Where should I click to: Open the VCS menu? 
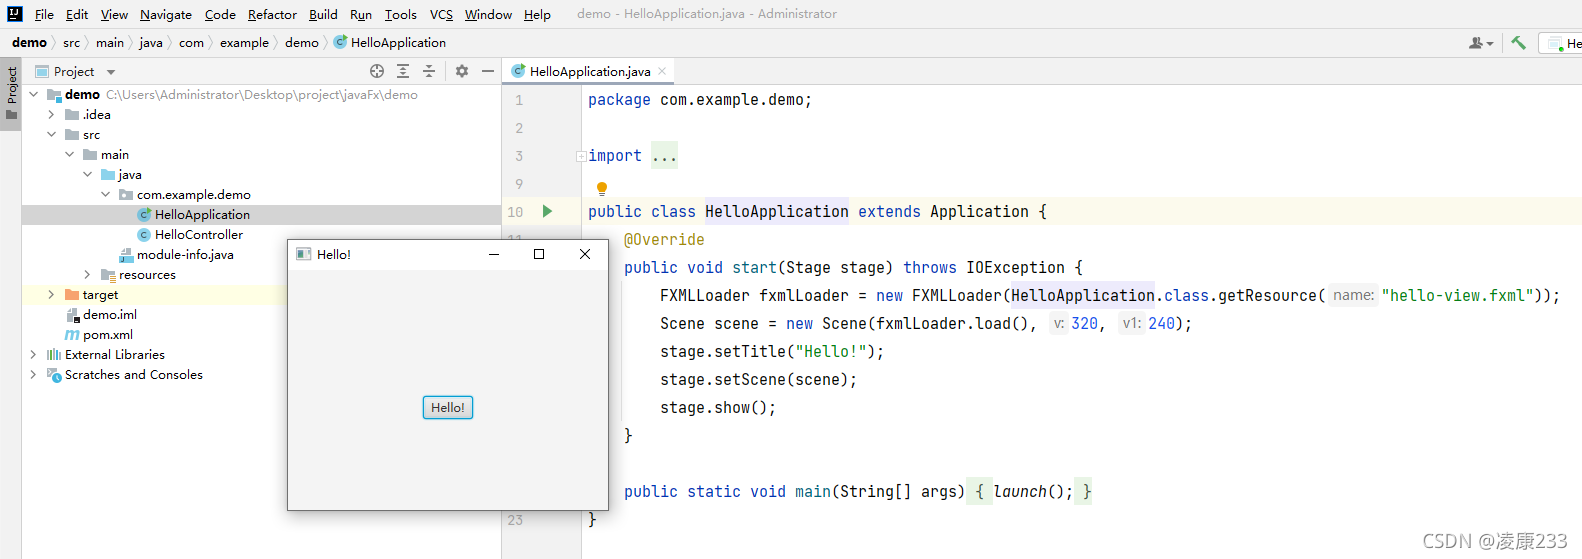click(441, 14)
